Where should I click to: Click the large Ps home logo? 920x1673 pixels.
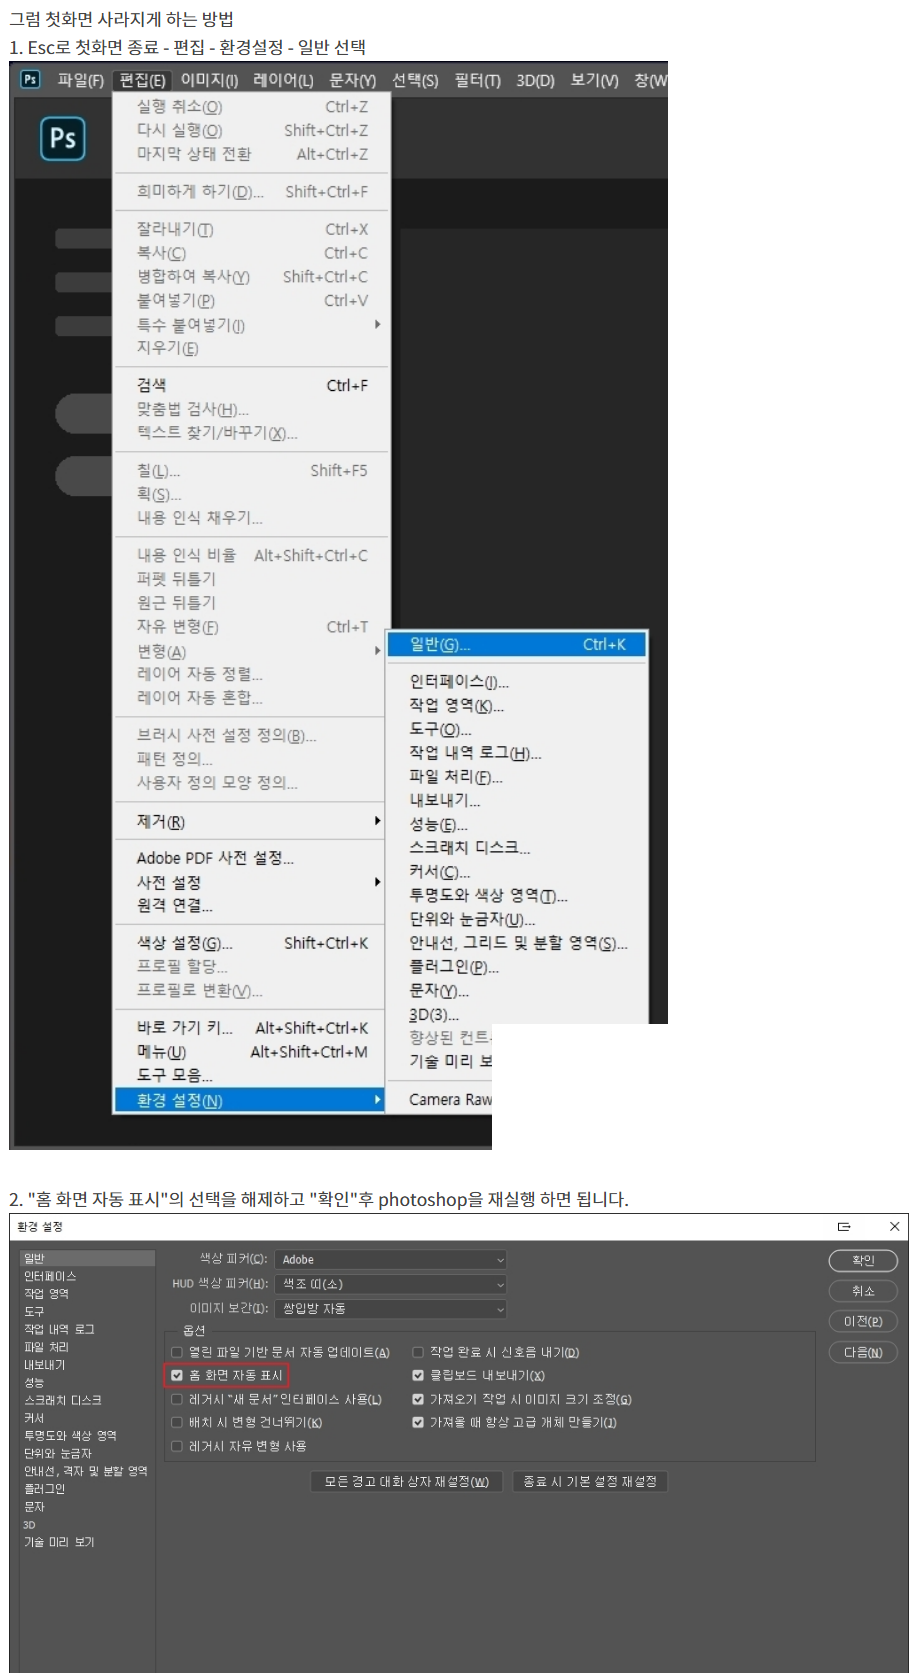tap(63, 138)
